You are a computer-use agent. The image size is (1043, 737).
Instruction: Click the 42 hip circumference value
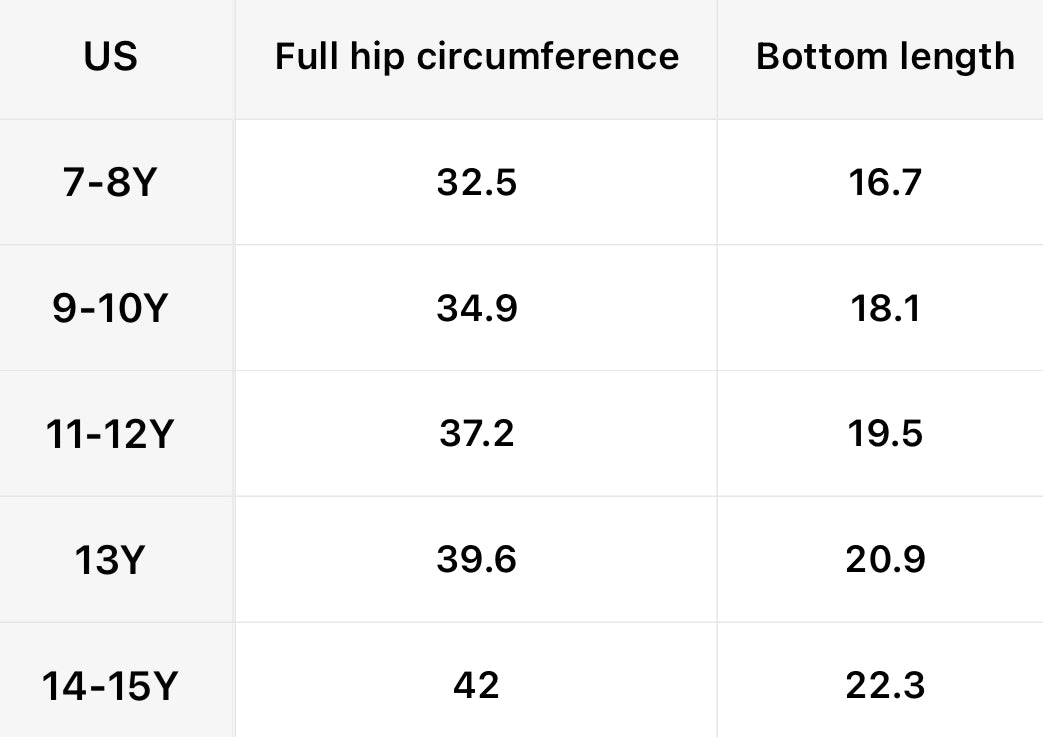point(477,686)
